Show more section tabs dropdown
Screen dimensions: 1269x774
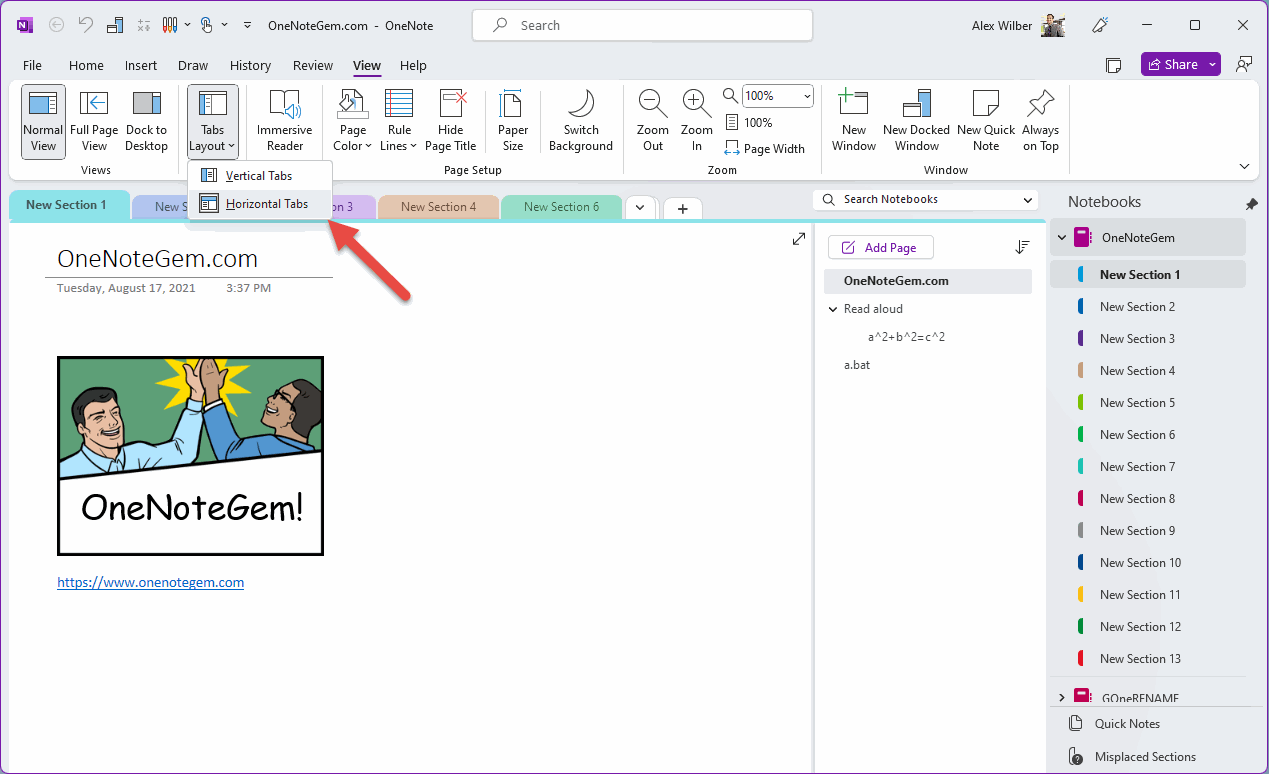click(640, 208)
